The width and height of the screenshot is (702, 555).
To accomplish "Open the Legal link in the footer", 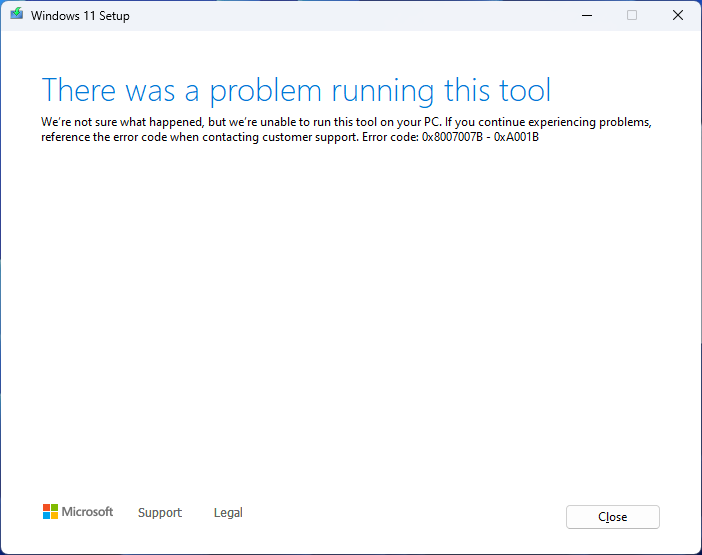I will (x=228, y=513).
